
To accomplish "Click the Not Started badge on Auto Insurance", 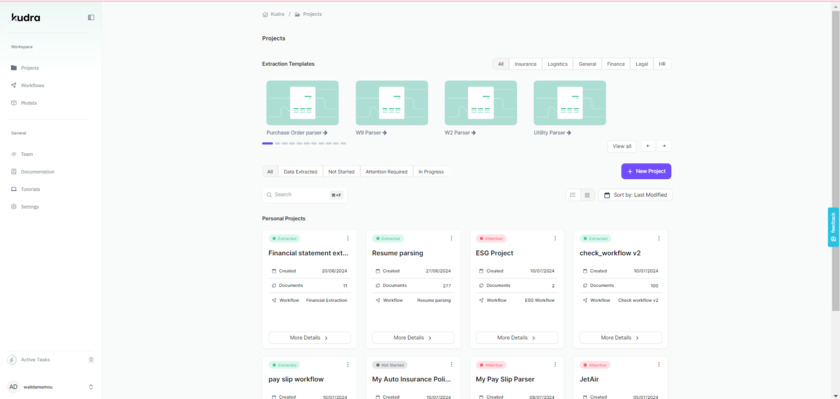I will click(390, 365).
